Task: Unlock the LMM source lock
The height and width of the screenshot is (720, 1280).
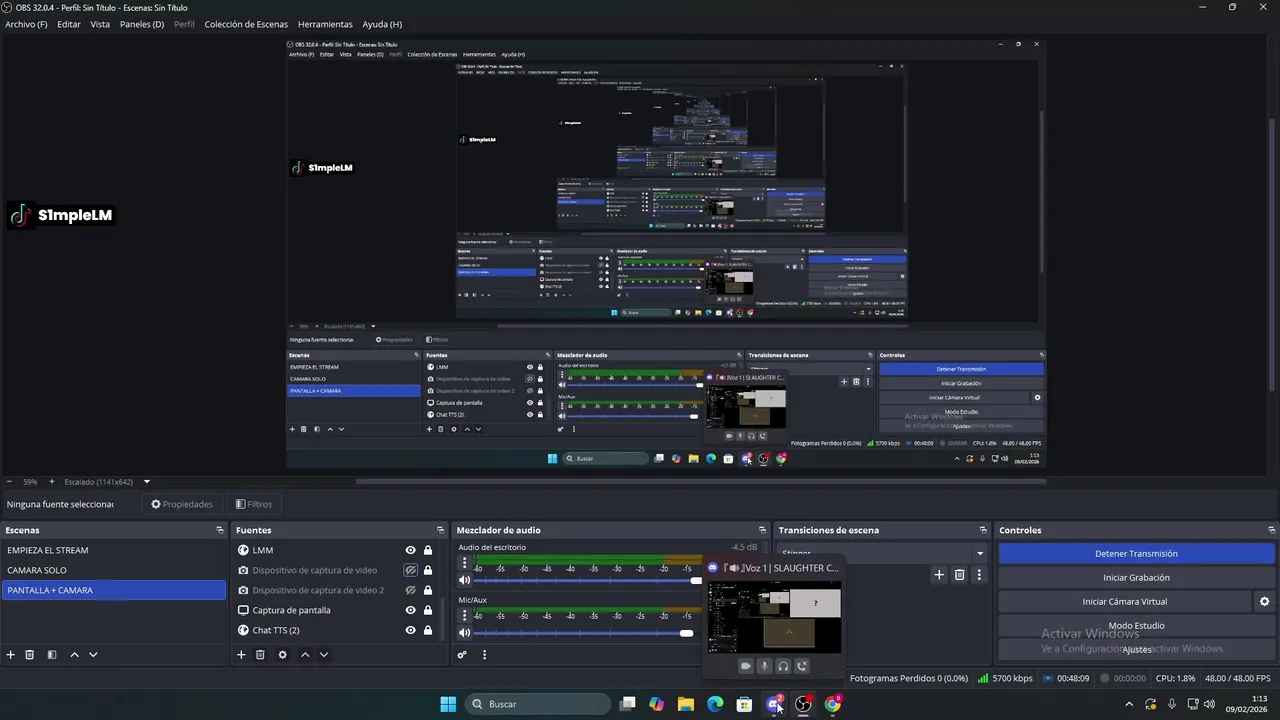Action: 428,550
